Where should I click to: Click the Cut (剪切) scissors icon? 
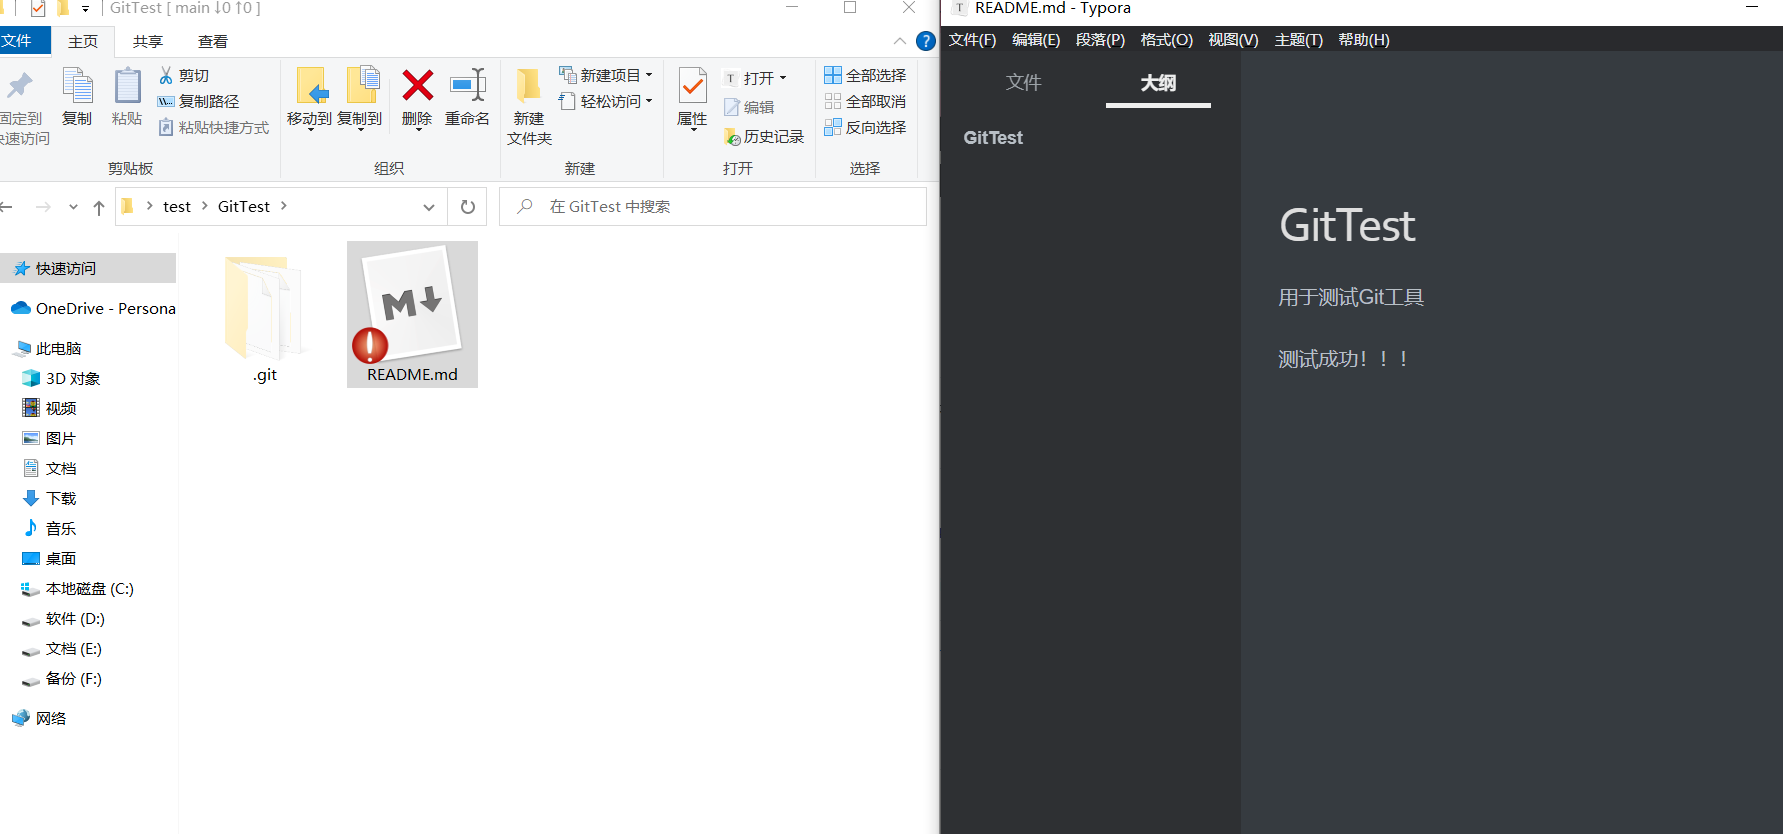coord(166,75)
